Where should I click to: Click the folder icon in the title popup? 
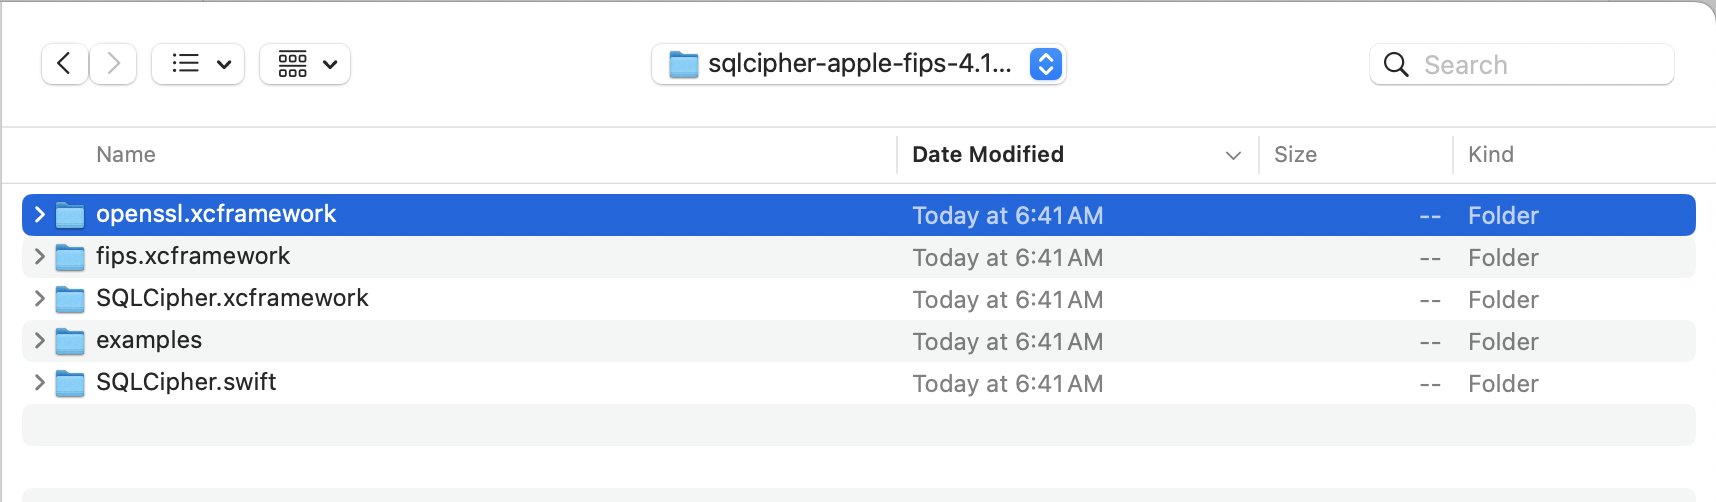point(683,65)
